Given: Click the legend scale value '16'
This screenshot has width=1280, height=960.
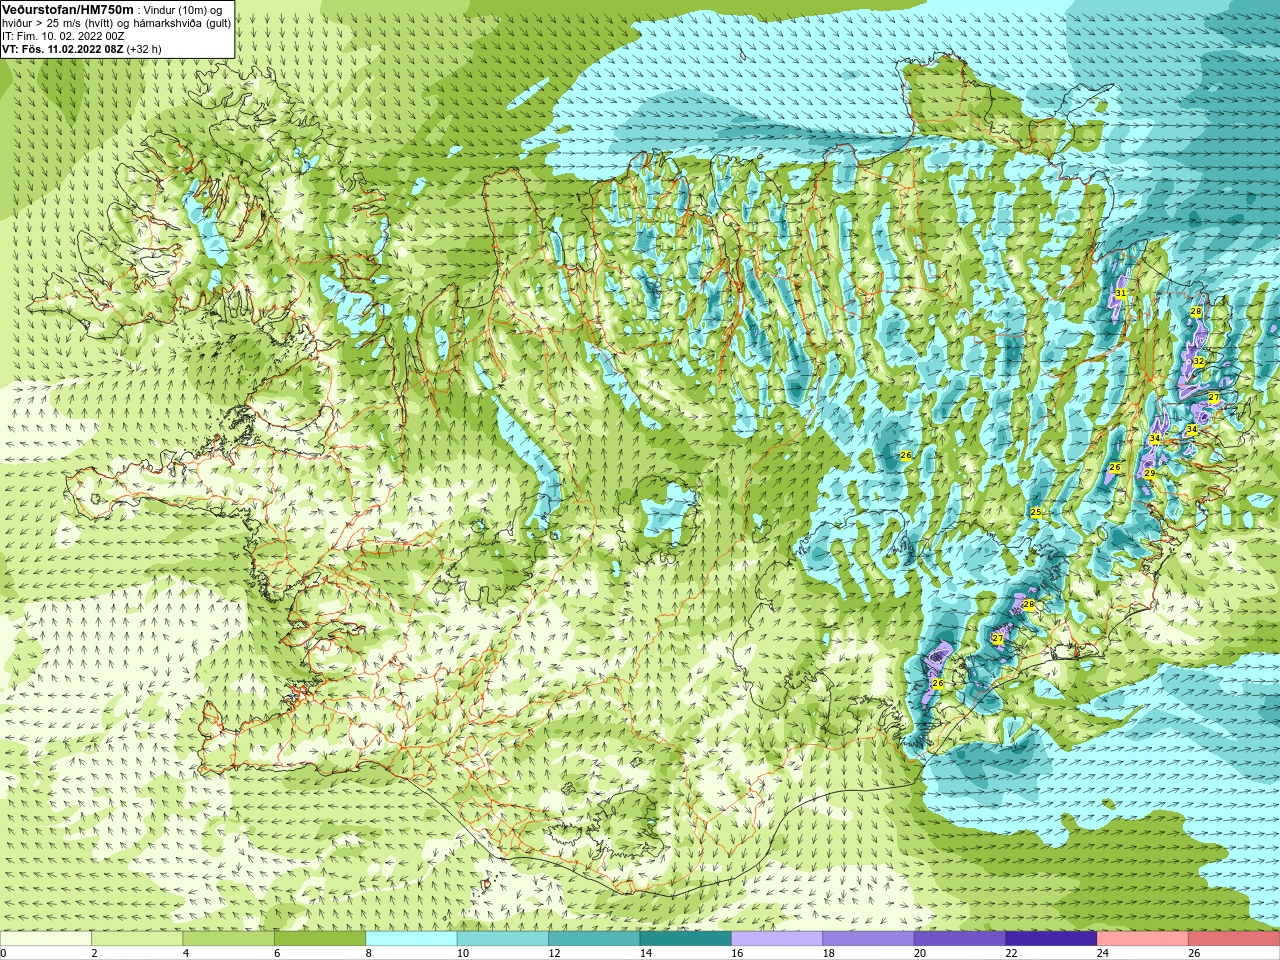Looking at the screenshot, I should (737, 954).
